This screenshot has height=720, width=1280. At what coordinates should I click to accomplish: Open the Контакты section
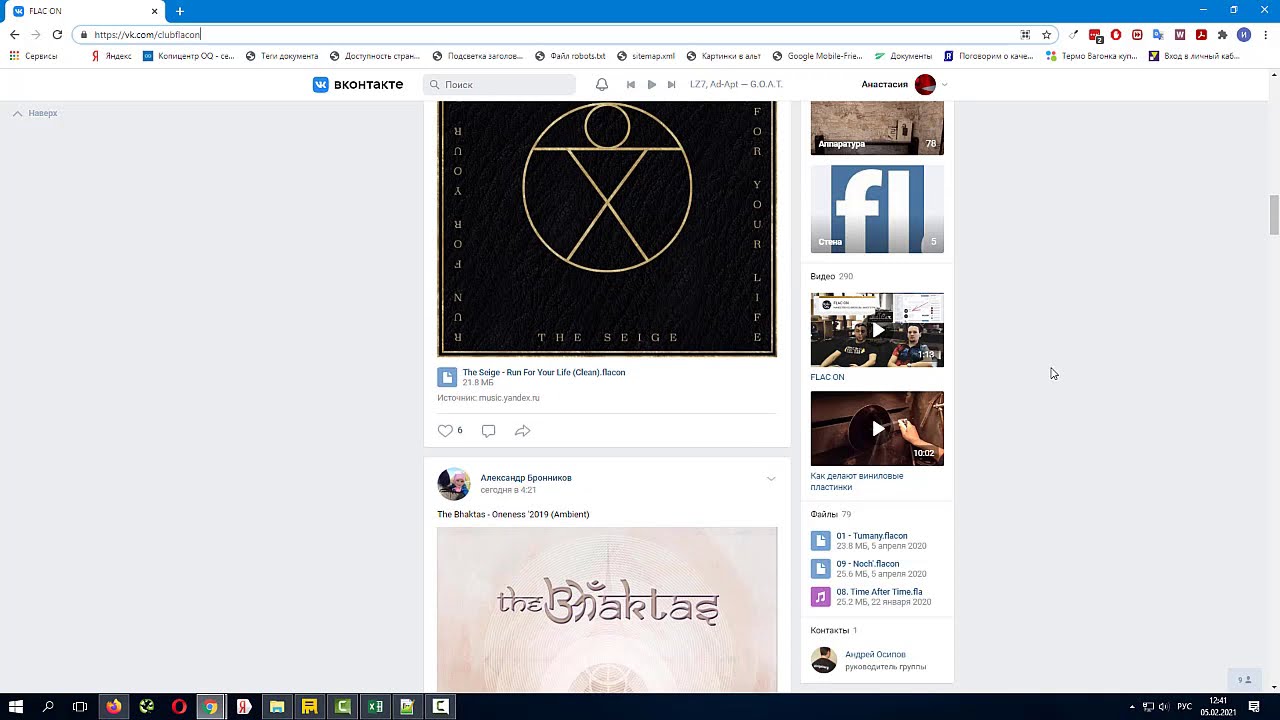[x=834, y=630]
